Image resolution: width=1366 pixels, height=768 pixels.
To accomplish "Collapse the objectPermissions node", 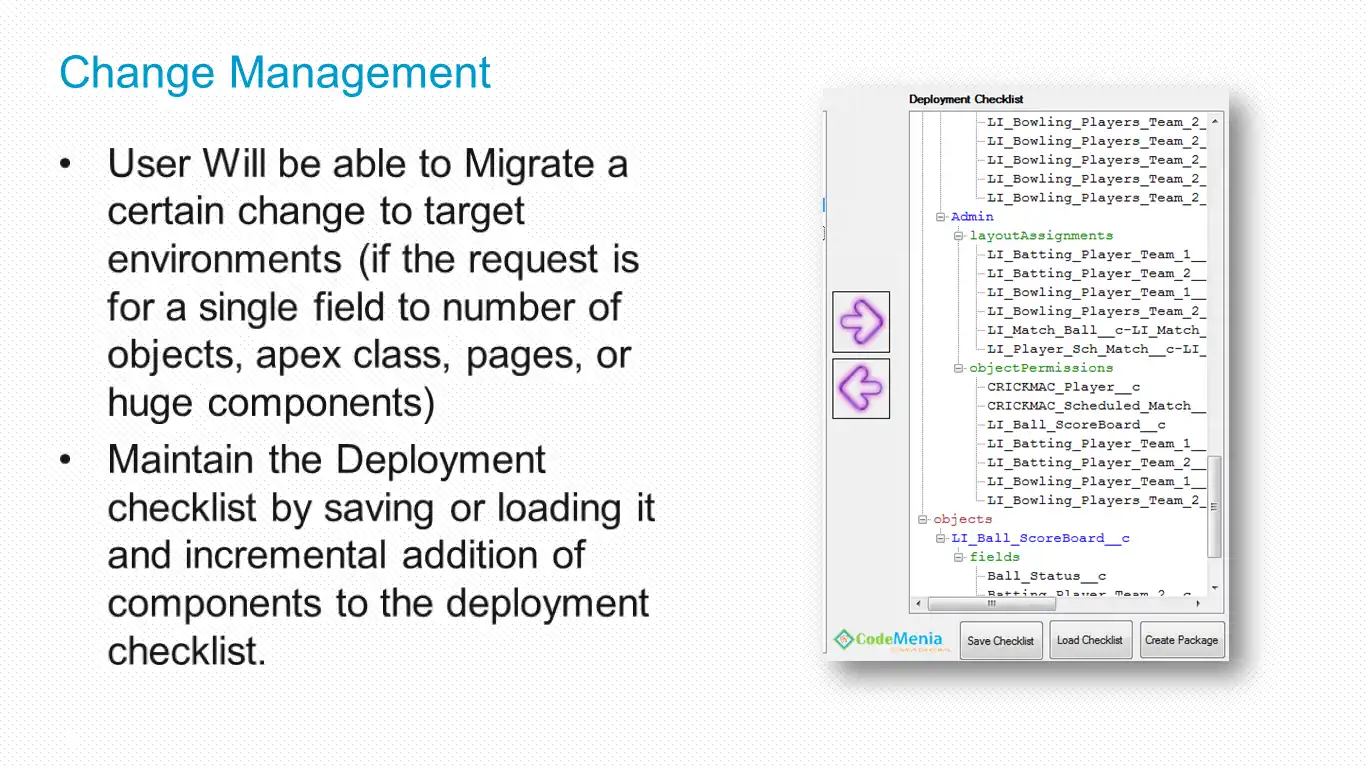I will point(958,368).
